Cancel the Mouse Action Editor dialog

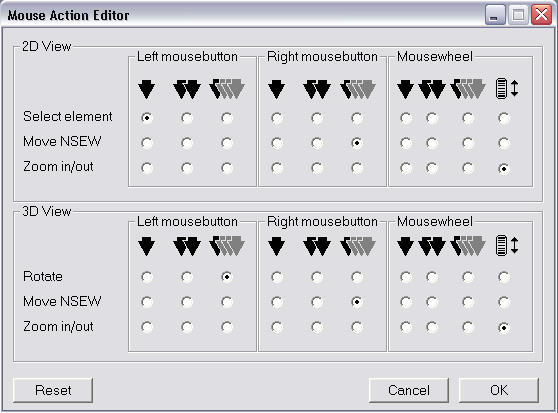click(409, 390)
